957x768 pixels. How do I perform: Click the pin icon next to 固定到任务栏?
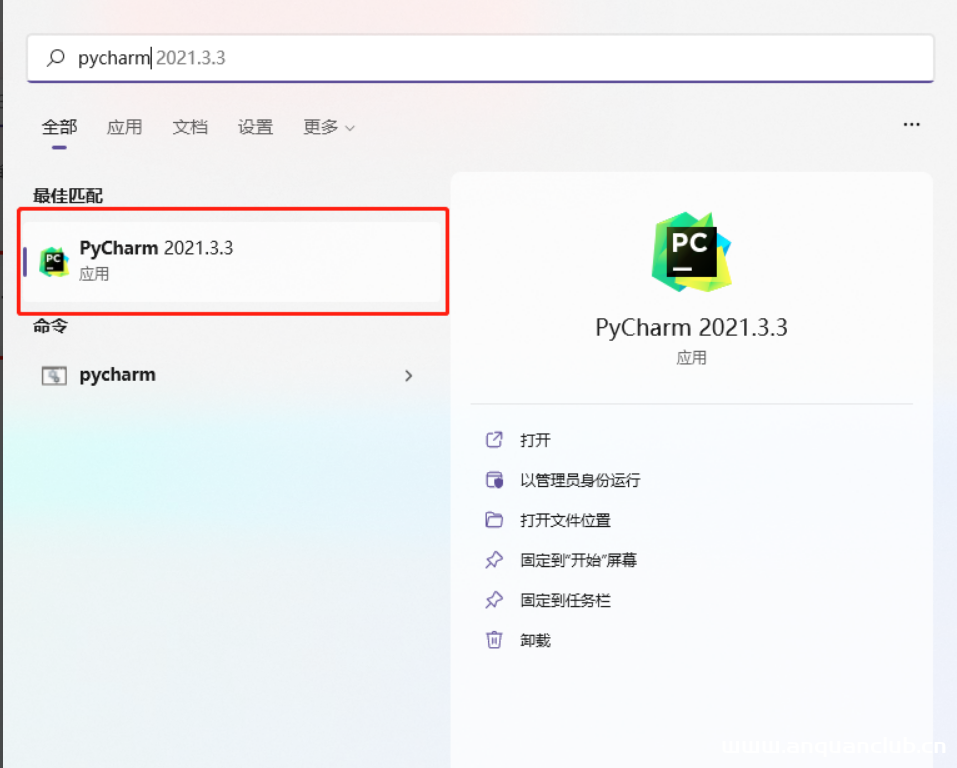pyautogui.click(x=495, y=599)
